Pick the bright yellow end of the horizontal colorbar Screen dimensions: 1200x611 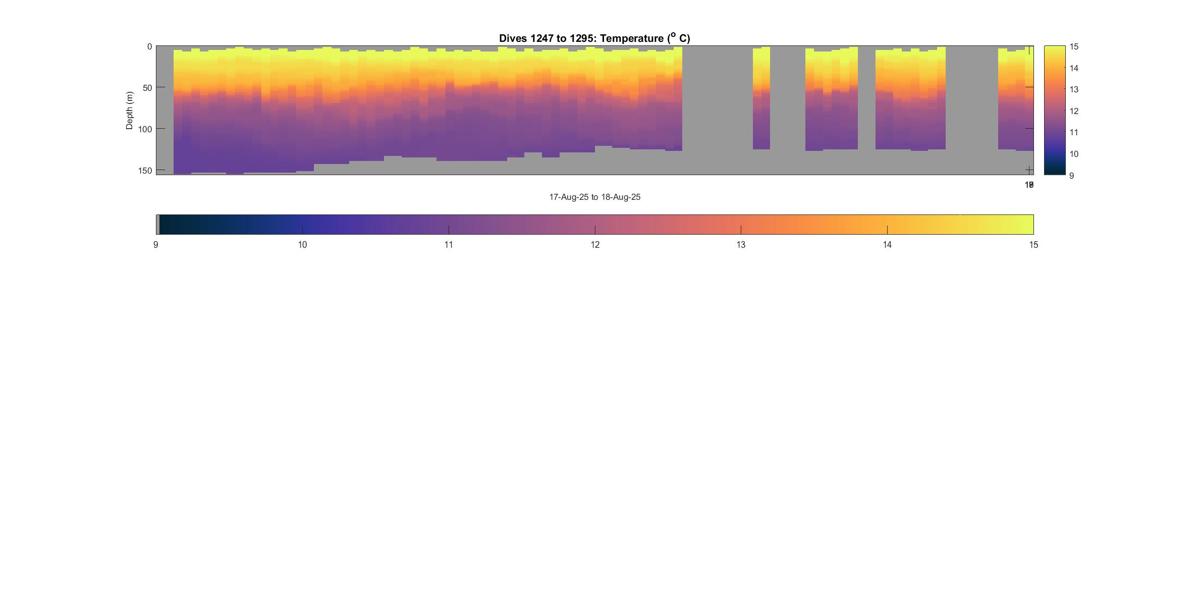(1024, 224)
